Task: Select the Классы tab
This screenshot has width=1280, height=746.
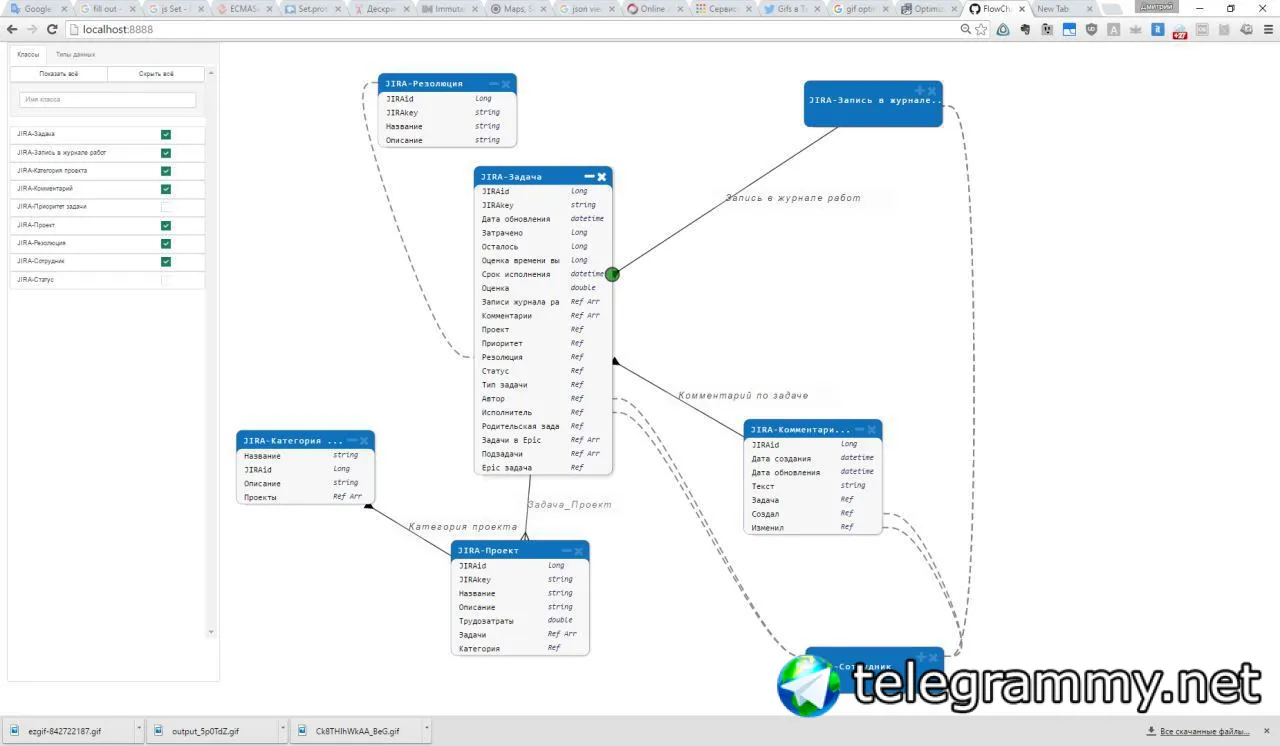Action: (x=28, y=54)
